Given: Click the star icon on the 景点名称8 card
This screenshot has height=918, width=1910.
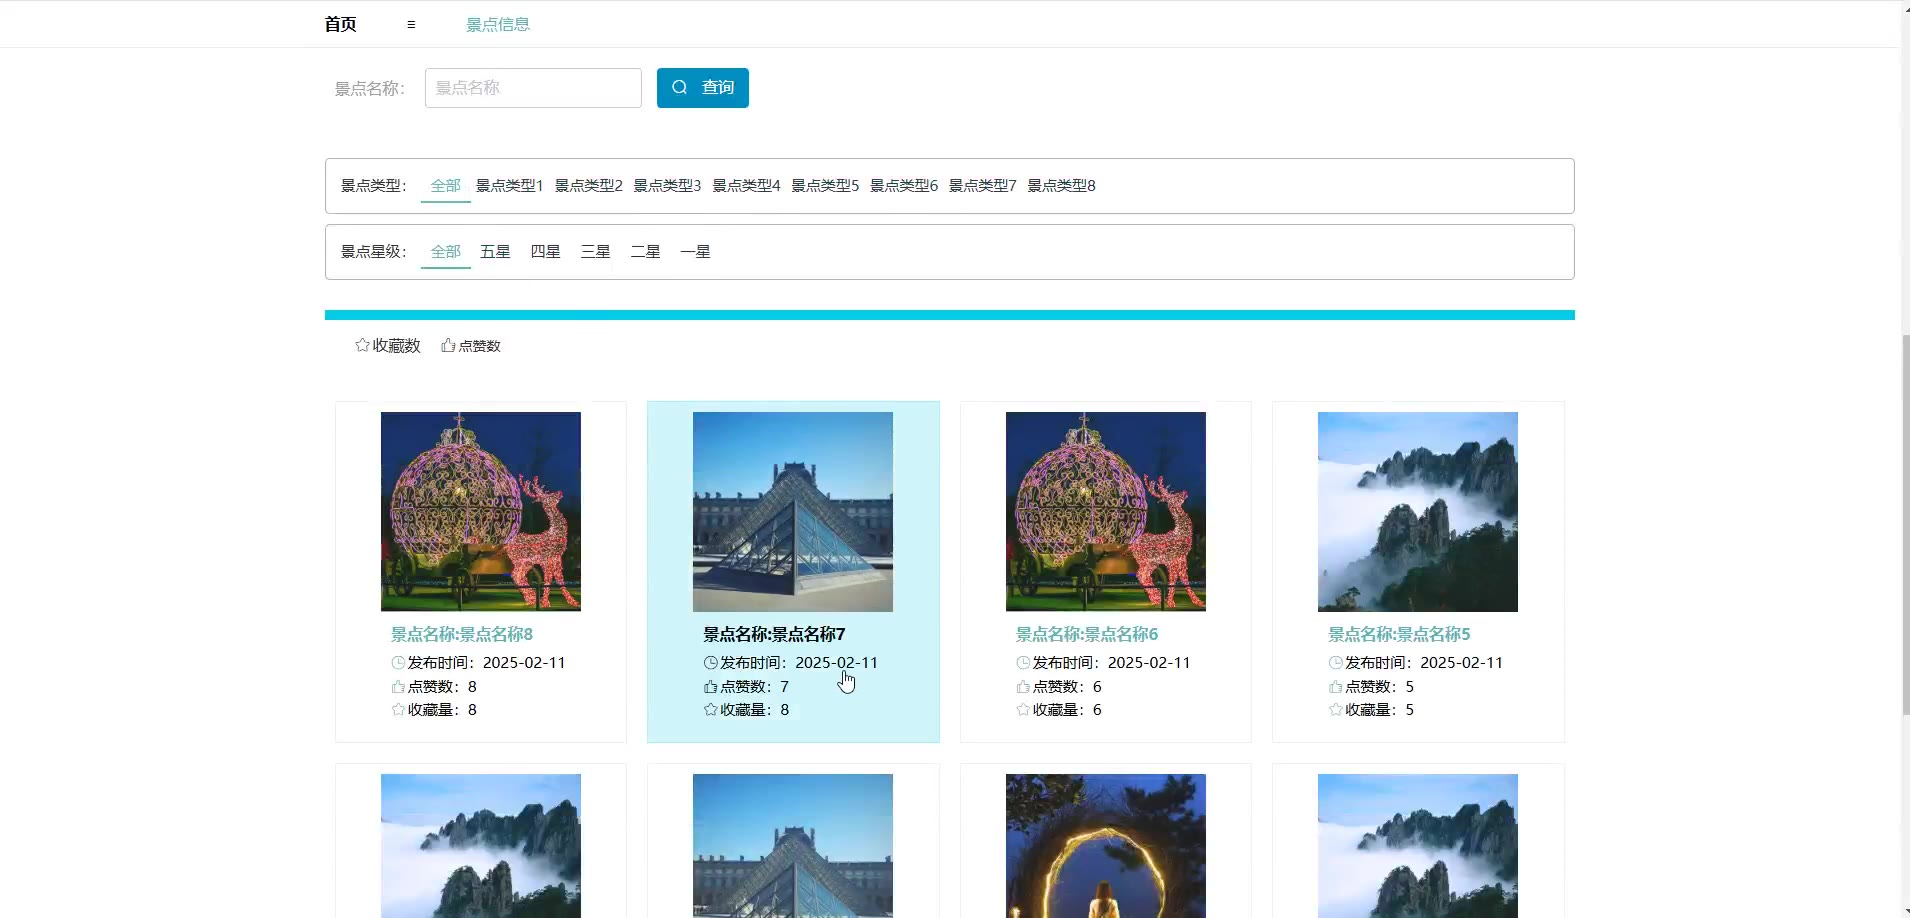Looking at the screenshot, I should click(x=398, y=709).
